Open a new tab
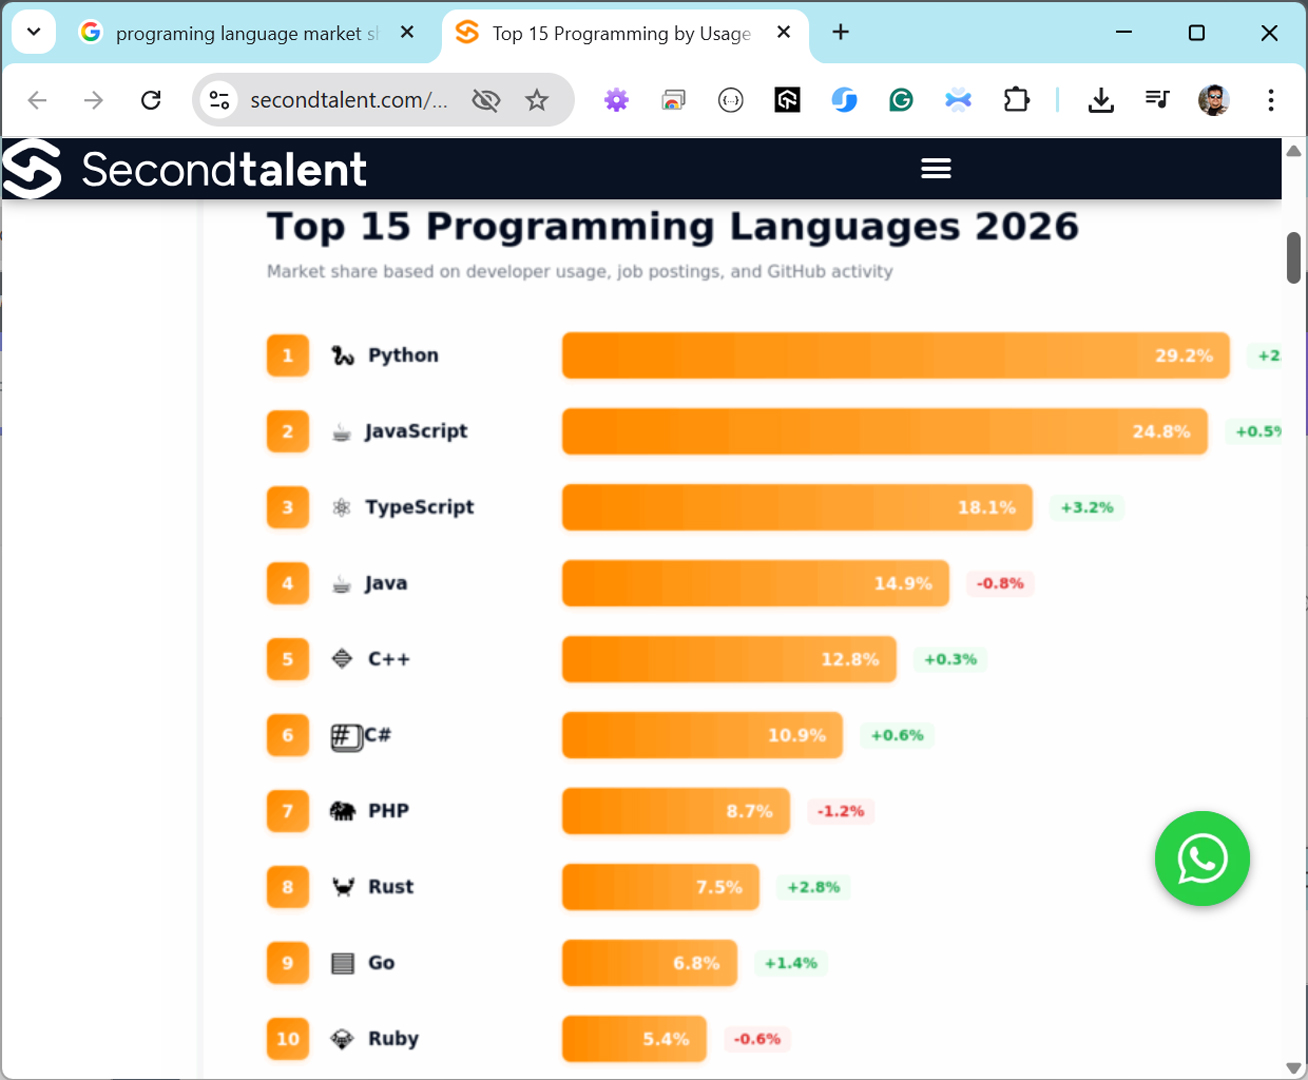This screenshot has height=1080, width=1308. 840,33
